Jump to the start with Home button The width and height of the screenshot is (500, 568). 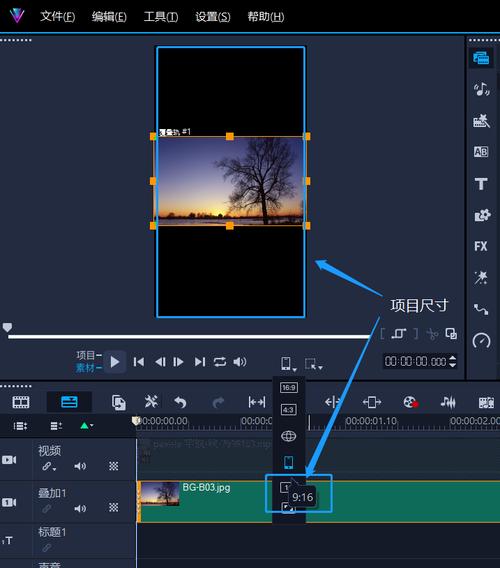138,362
